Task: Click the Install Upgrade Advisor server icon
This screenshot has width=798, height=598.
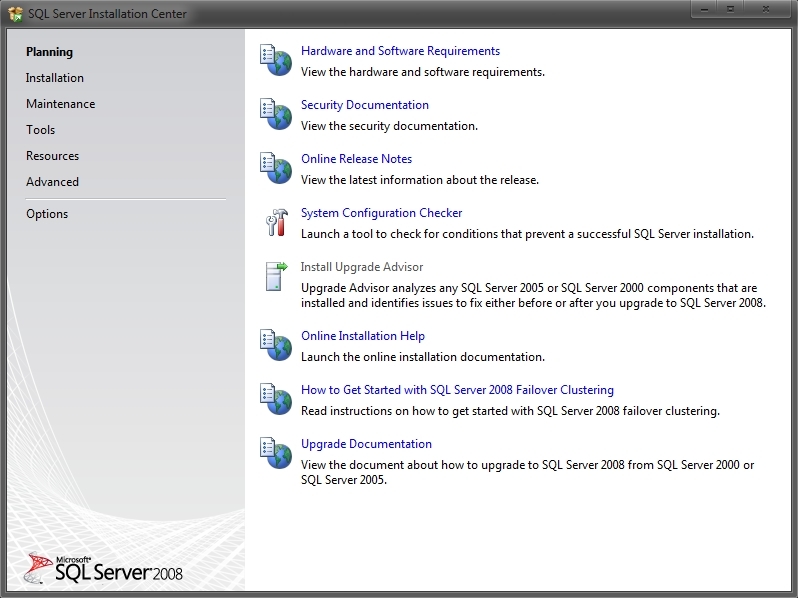Action: point(276,276)
